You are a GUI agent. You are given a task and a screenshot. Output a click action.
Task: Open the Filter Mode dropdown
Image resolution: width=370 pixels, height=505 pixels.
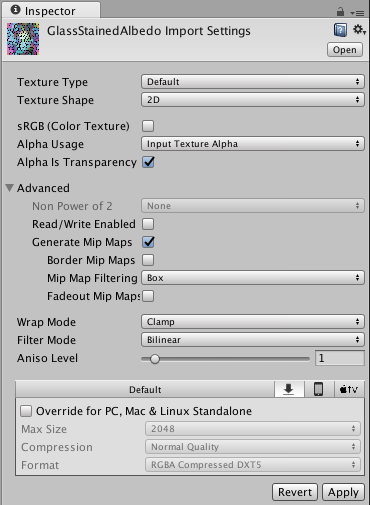pyautogui.click(x=253, y=340)
